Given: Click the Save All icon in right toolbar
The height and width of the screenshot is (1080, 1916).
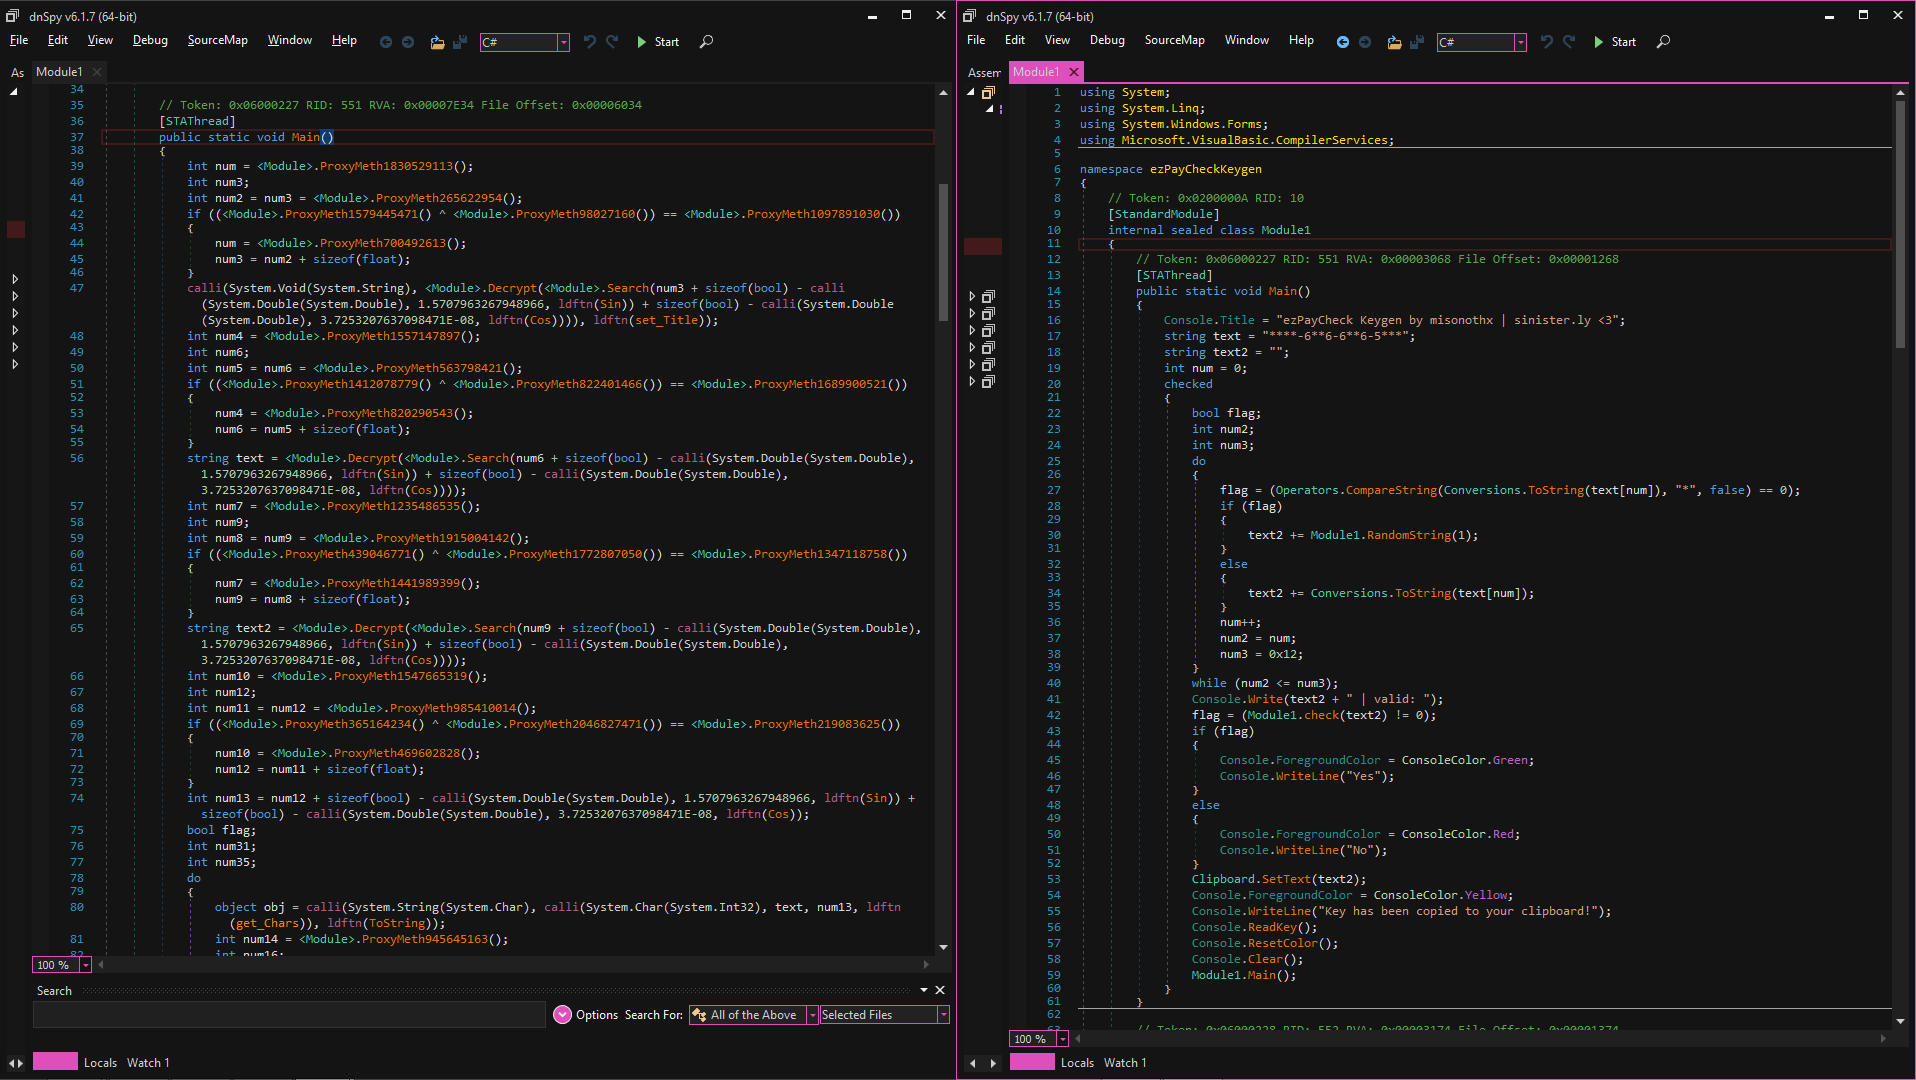Looking at the screenshot, I should click(x=1417, y=42).
